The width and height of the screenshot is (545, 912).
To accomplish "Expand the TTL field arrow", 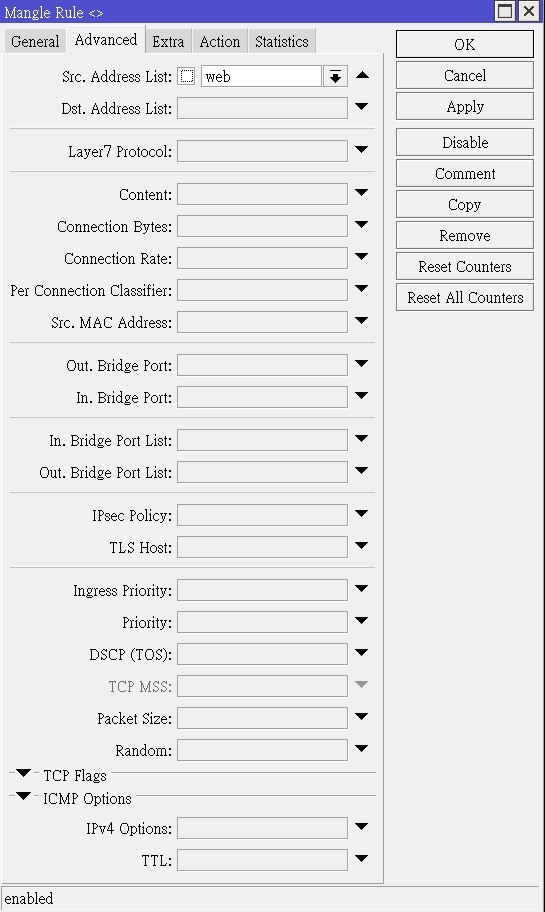I will 361,858.
